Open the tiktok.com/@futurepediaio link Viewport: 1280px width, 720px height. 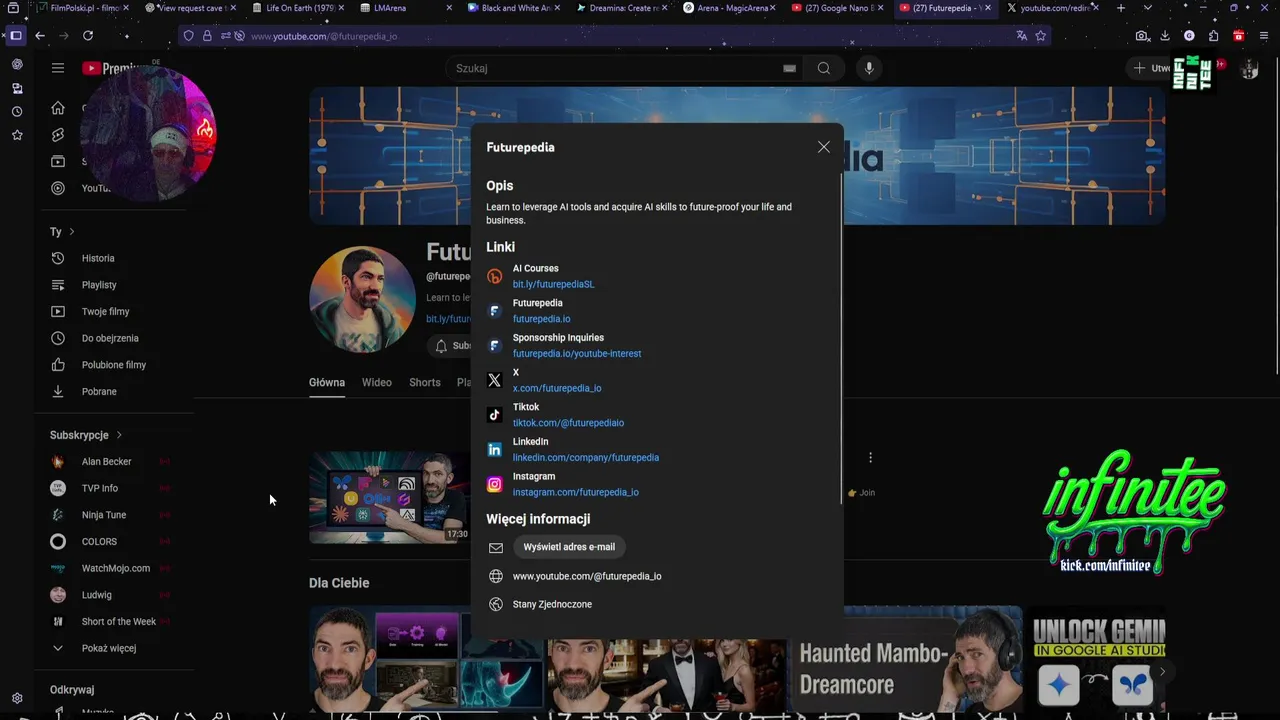568,423
